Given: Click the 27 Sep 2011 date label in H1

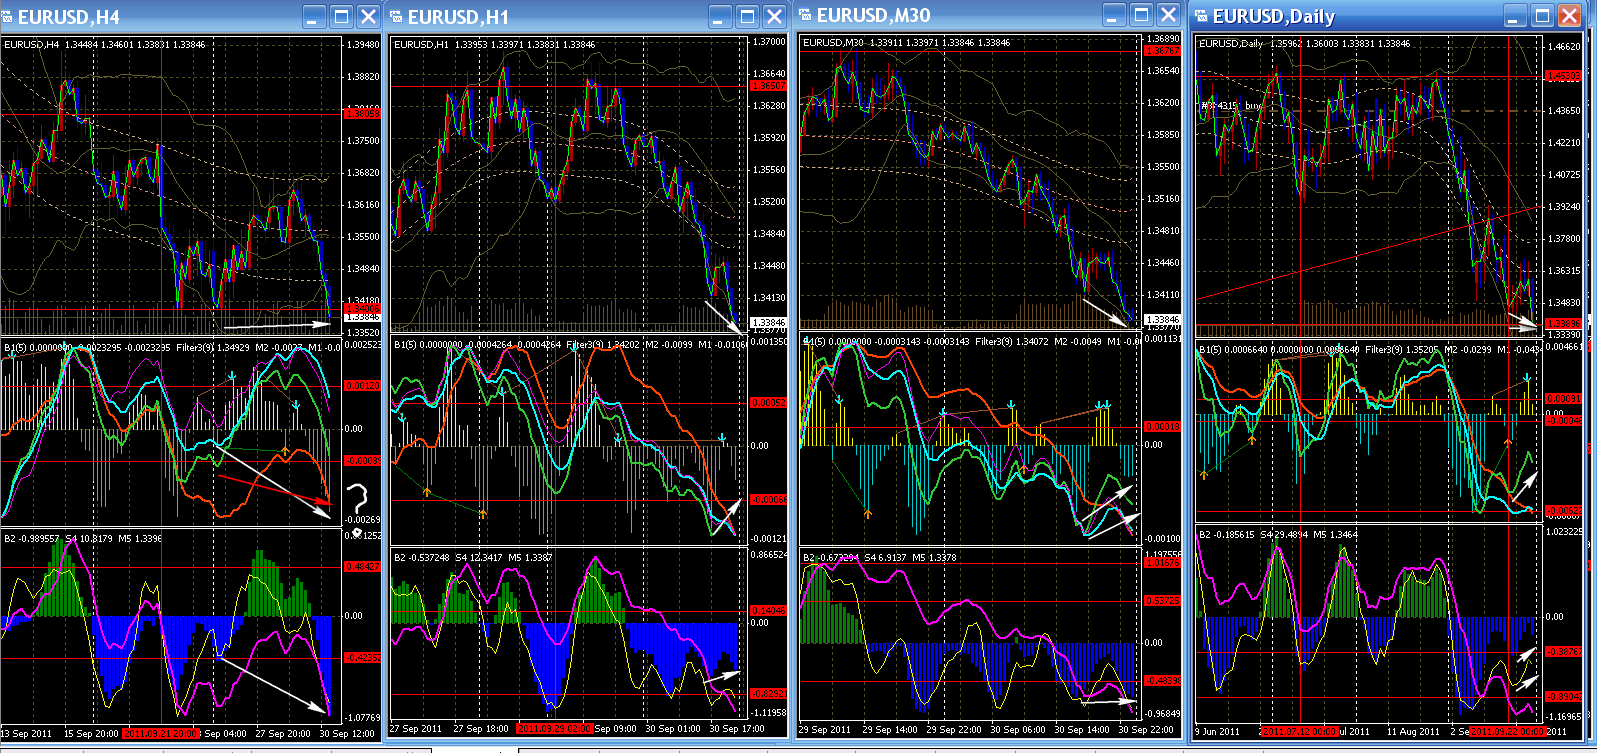Looking at the screenshot, I should (415, 729).
